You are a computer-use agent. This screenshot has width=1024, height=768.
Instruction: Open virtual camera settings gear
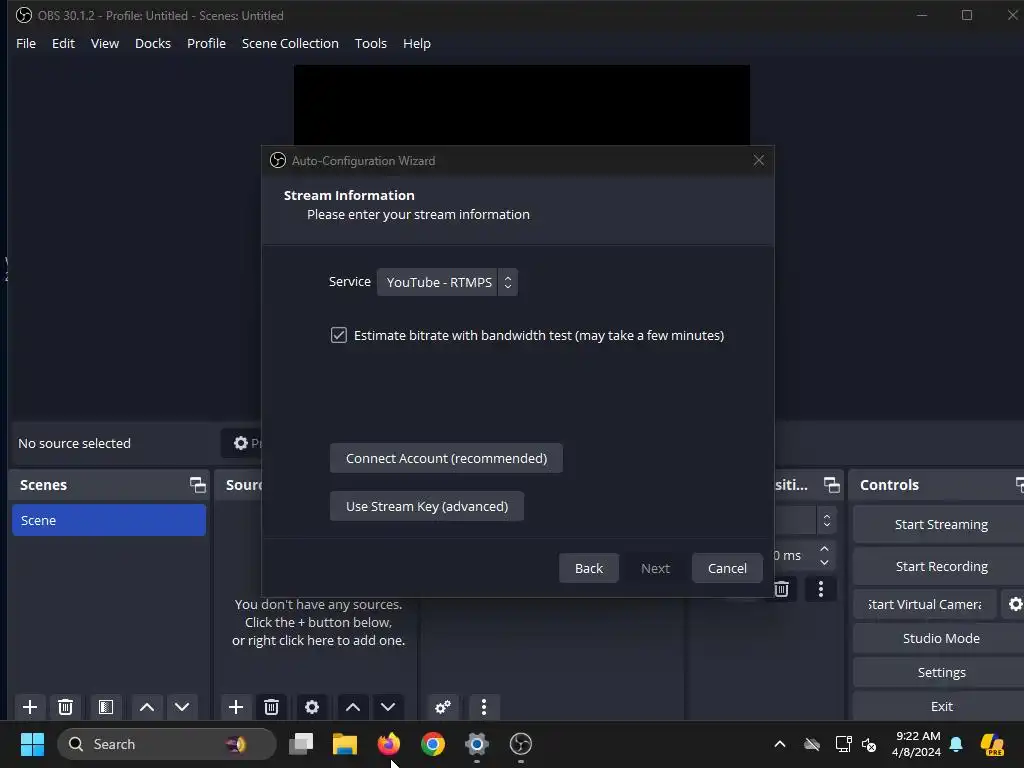1014,604
